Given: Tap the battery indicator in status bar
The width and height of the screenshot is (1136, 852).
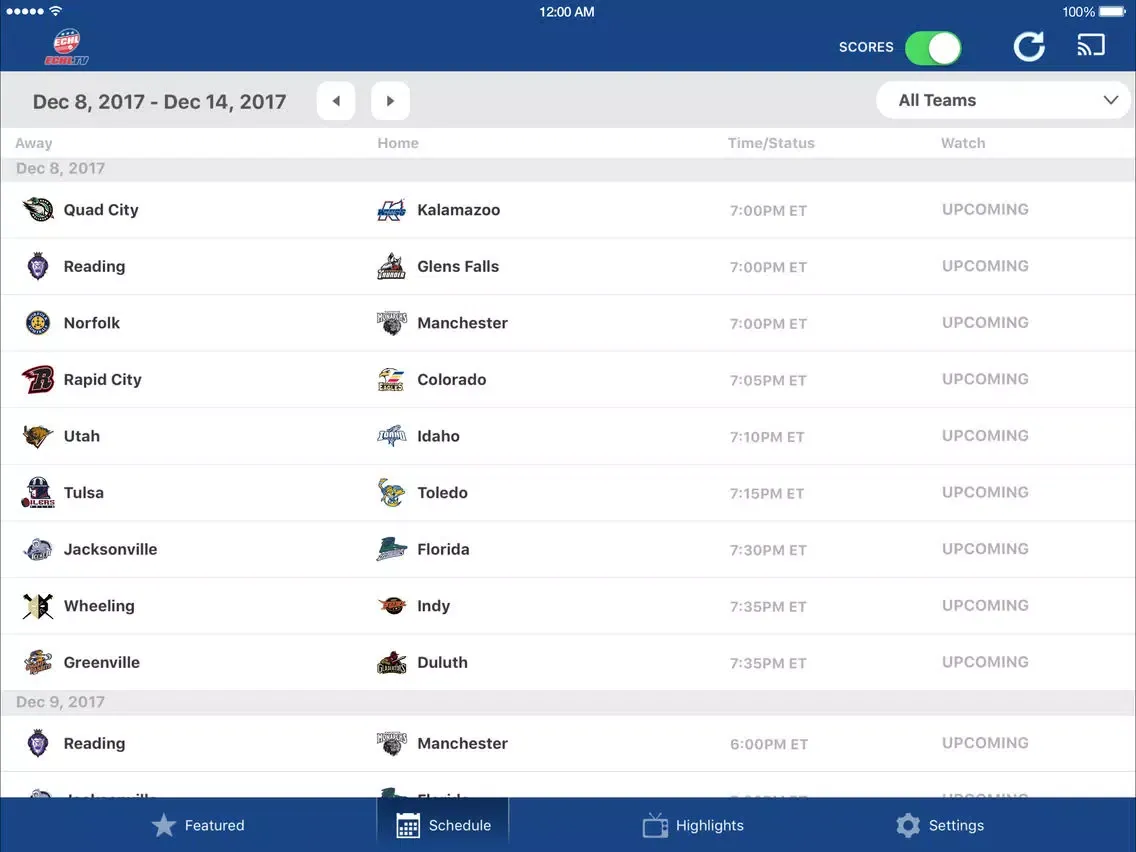Looking at the screenshot, I should click(x=1112, y=12).
